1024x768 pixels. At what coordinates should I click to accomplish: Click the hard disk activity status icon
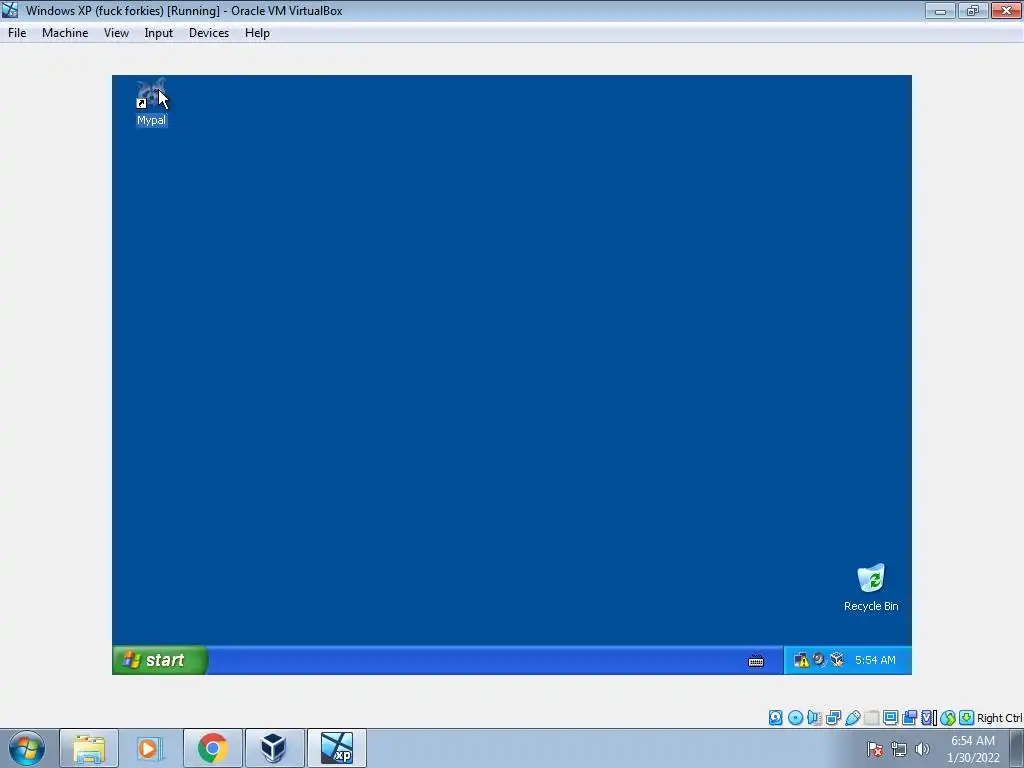click(x=775, y=718)
